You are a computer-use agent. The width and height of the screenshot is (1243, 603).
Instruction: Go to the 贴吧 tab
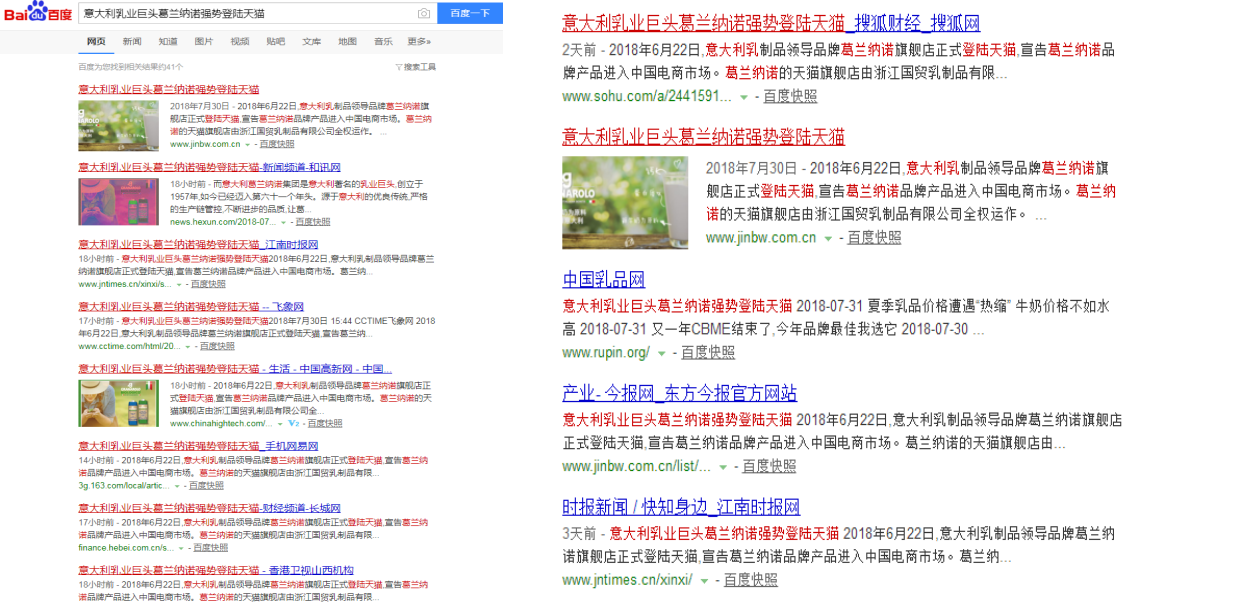click(276, 41)
